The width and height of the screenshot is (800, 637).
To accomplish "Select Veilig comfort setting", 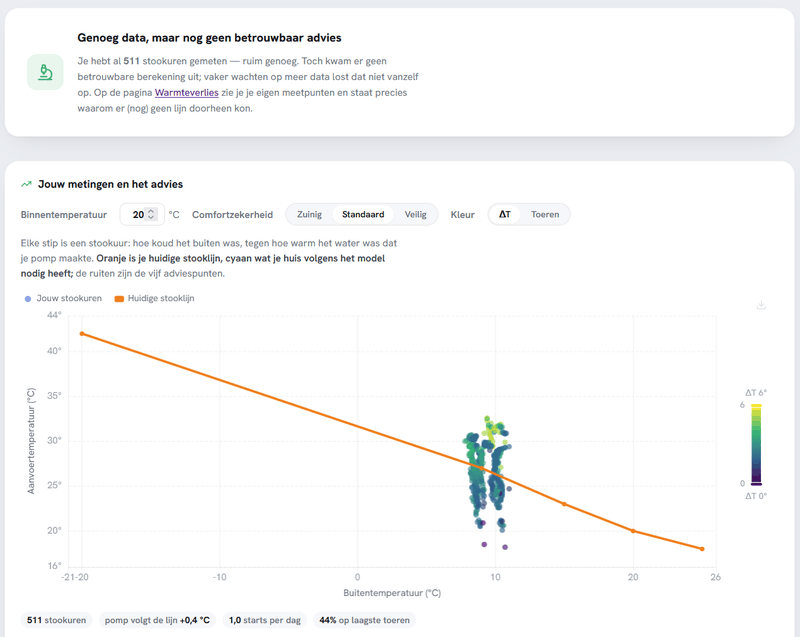I will pos(415,215).
